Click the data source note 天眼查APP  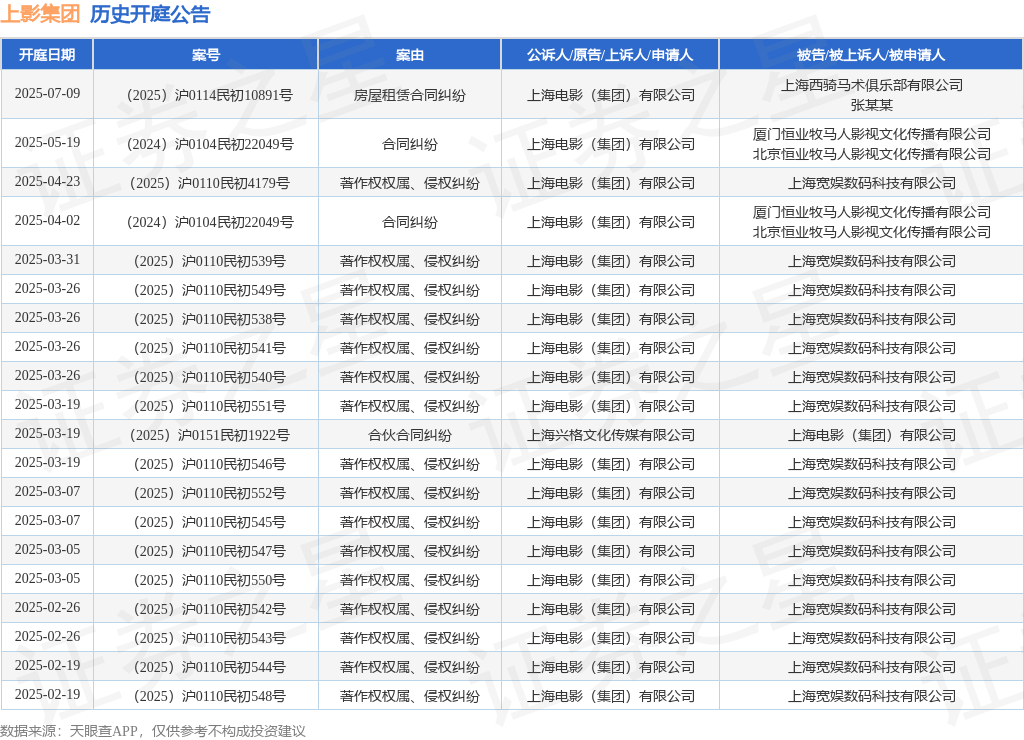pyautogui.click(x=103, y=731)
